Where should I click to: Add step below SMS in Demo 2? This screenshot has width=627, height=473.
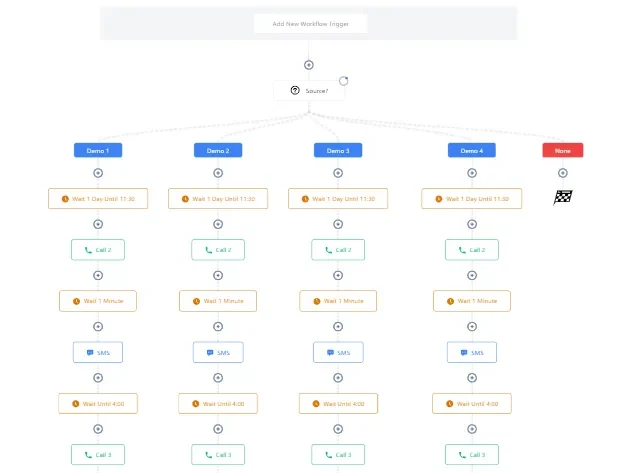(x=218, y=378)
